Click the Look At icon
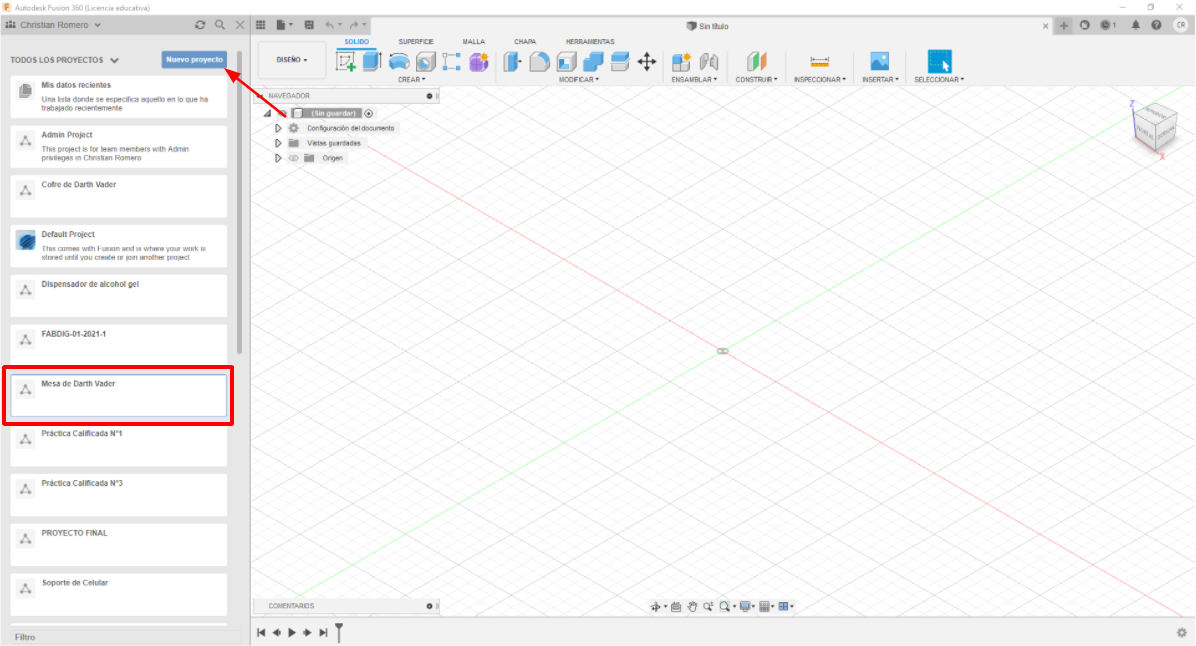The height and width of the screenshot is (646, 1196). [x=676, y=606]
